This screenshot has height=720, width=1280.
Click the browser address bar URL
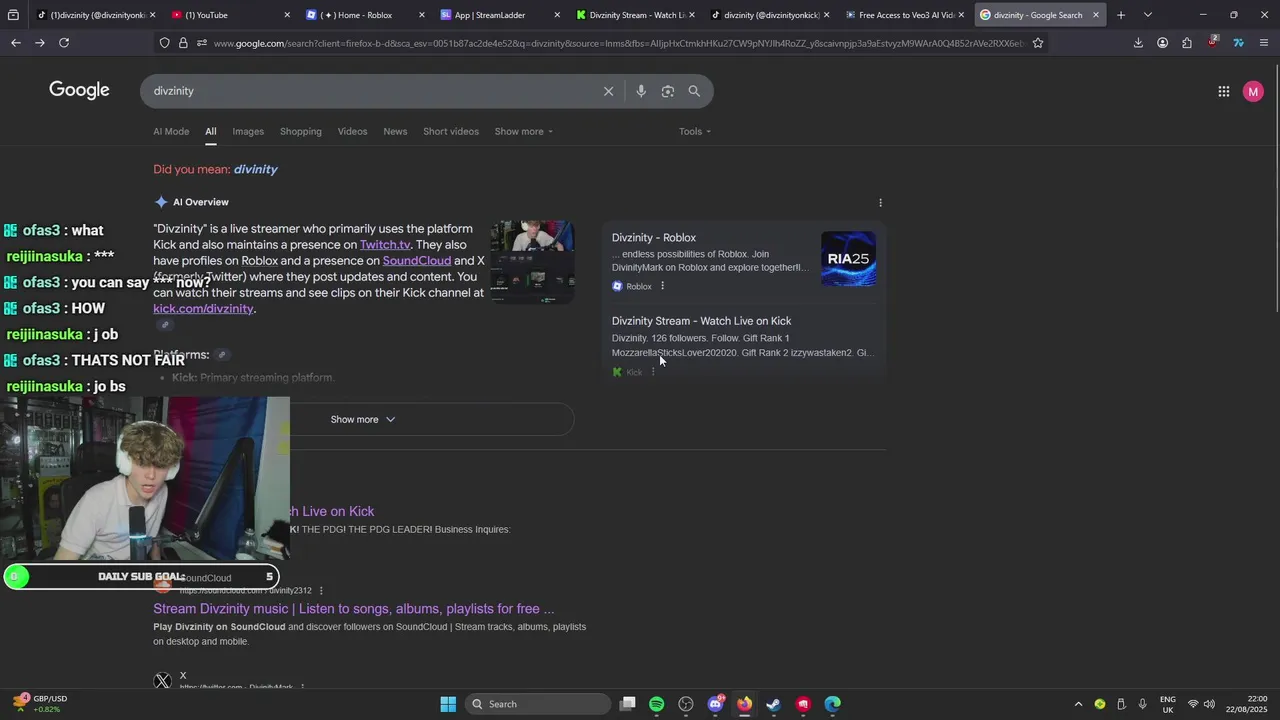617,43
